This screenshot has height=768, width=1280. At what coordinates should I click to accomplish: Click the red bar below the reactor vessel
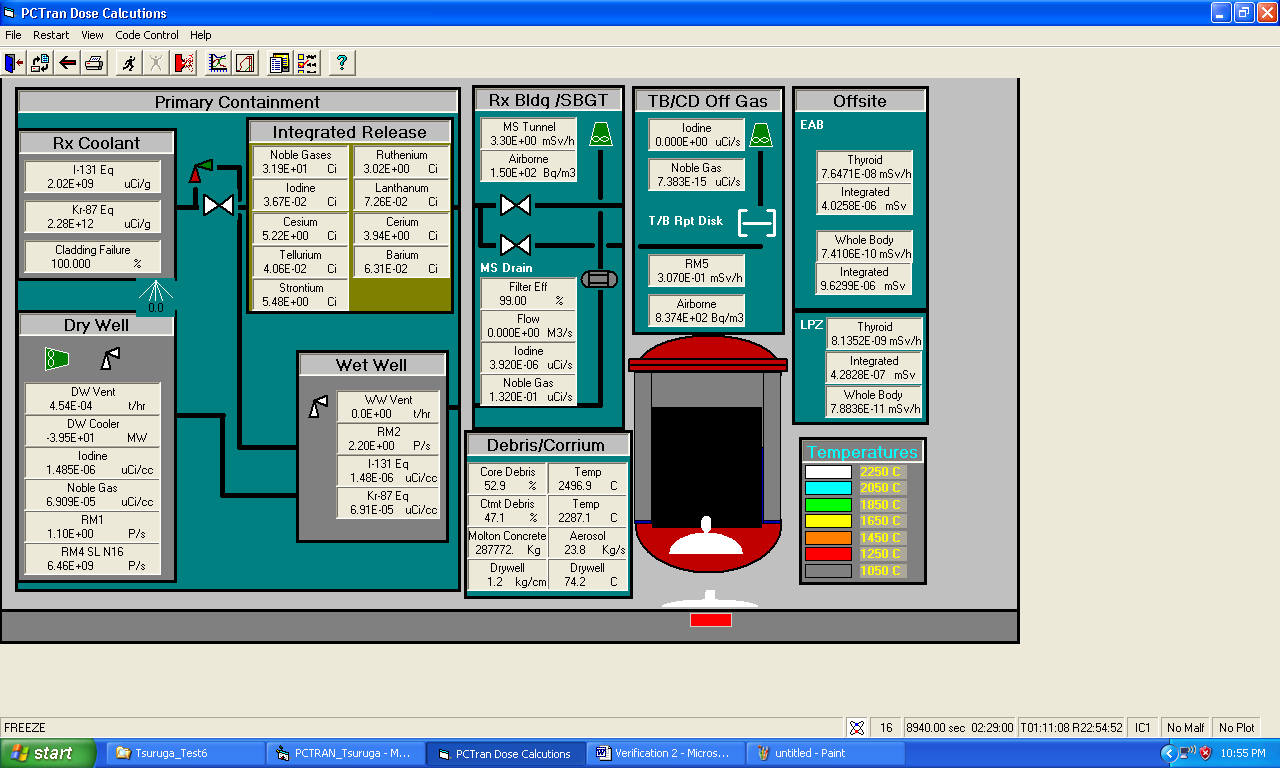pyautogui.click(x=711, y=620)
